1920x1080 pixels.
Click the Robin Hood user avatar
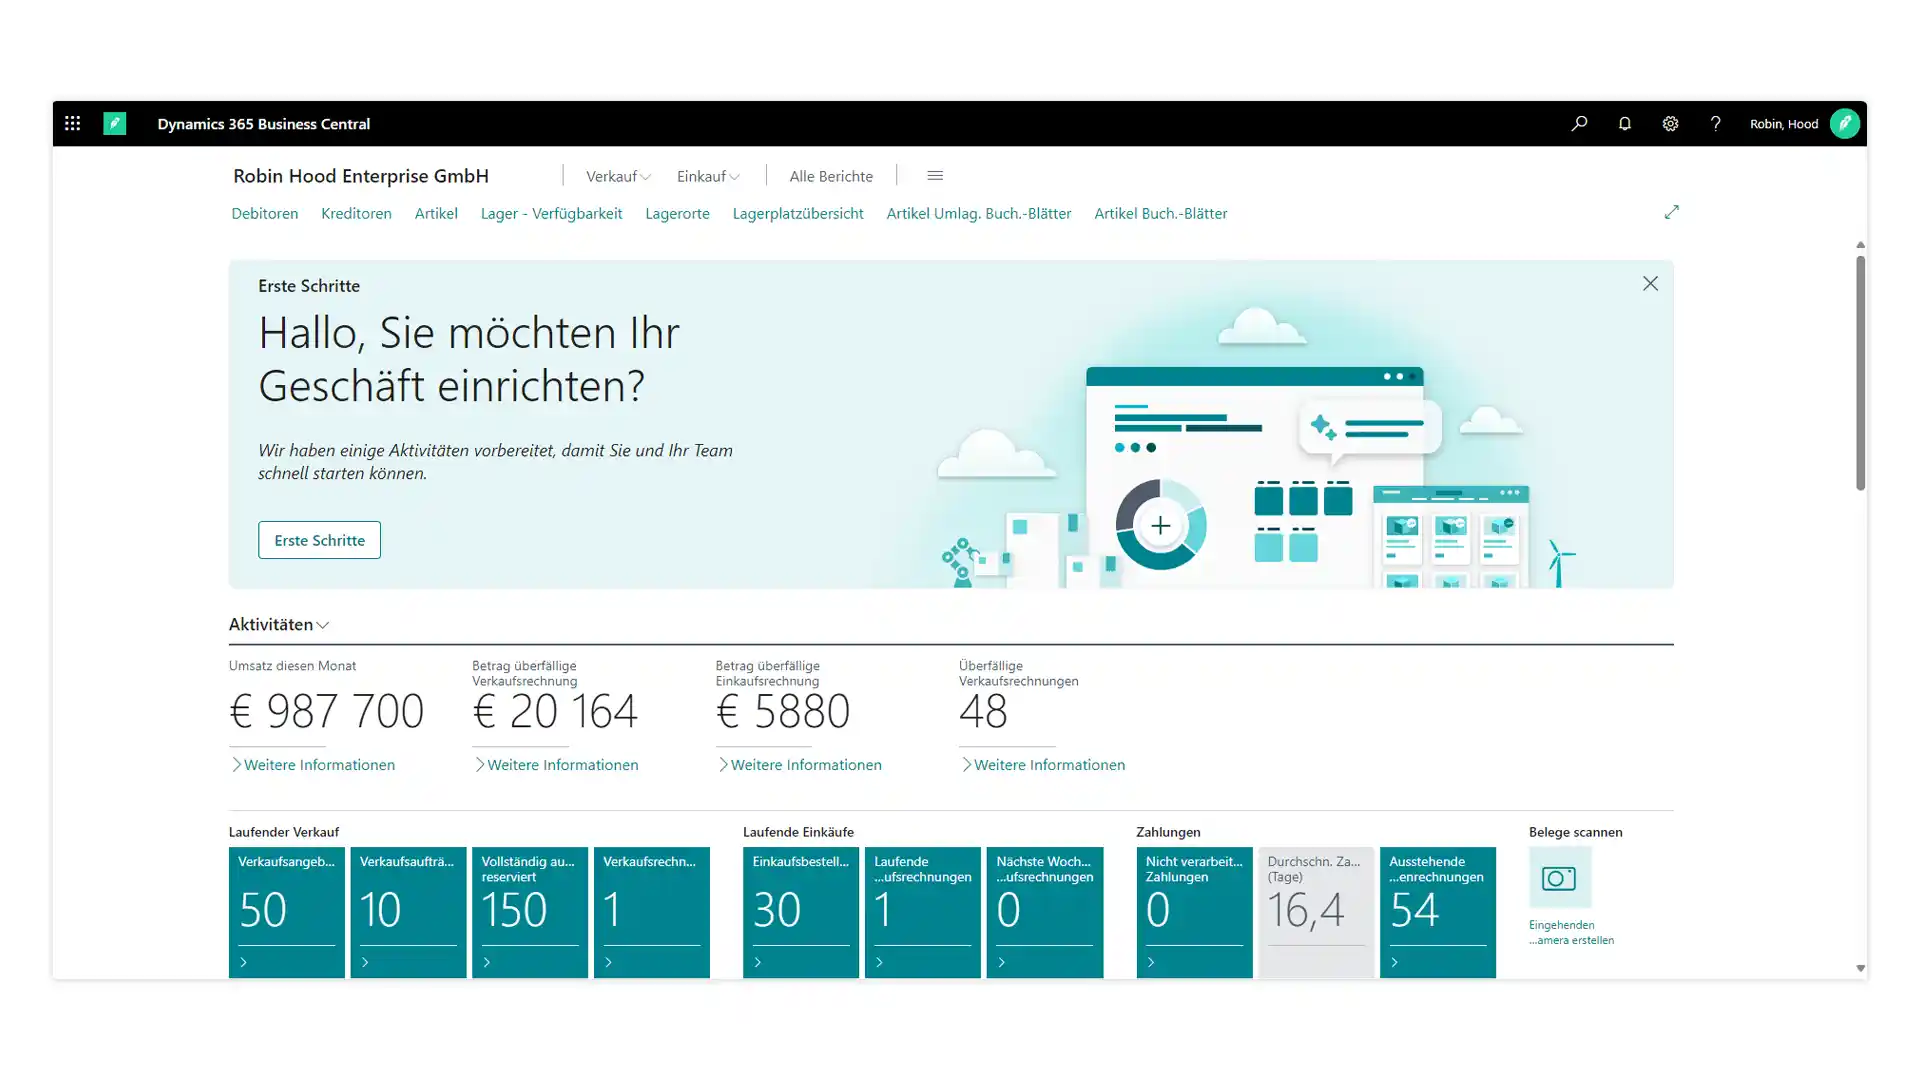point(1844,124)
